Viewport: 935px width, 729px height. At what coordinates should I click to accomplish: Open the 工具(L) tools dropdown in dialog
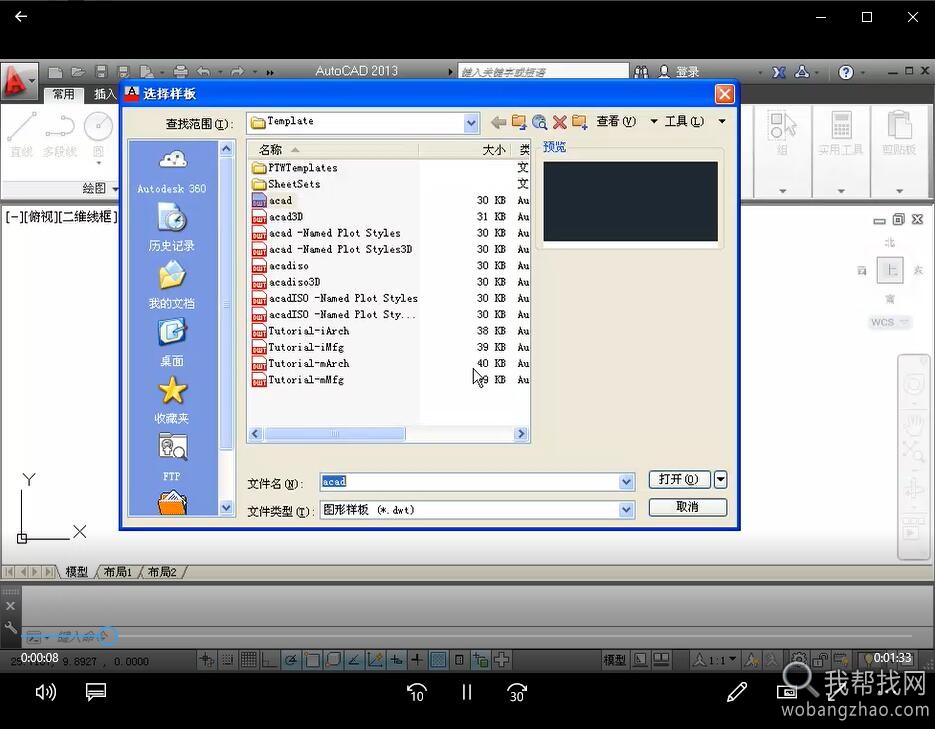click(x=695, y=122)
